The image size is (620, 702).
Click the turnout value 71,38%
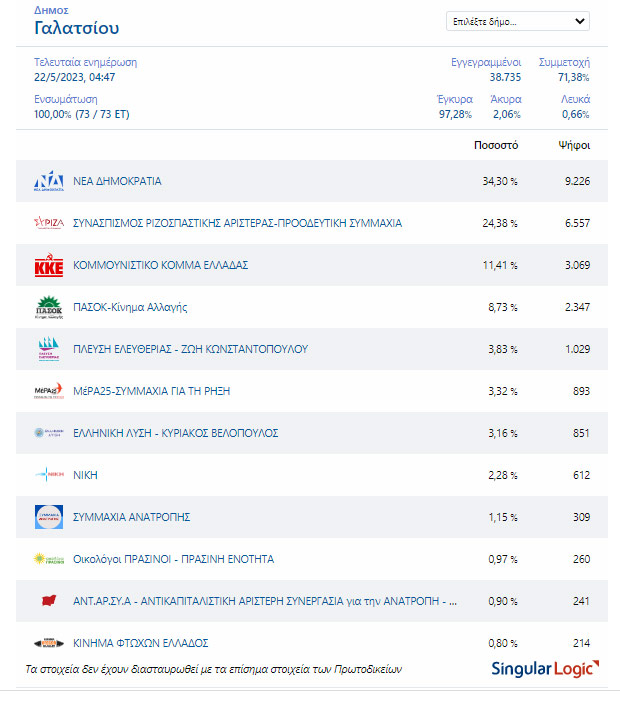coord(573,77)
